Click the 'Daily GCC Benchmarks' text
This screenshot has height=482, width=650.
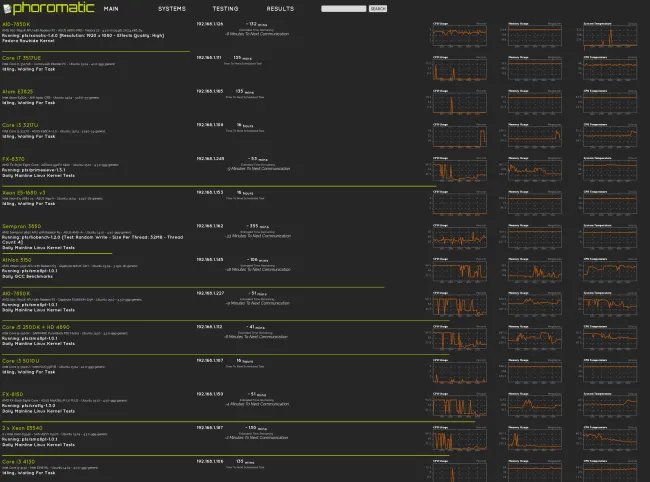(x=27, y=276)
